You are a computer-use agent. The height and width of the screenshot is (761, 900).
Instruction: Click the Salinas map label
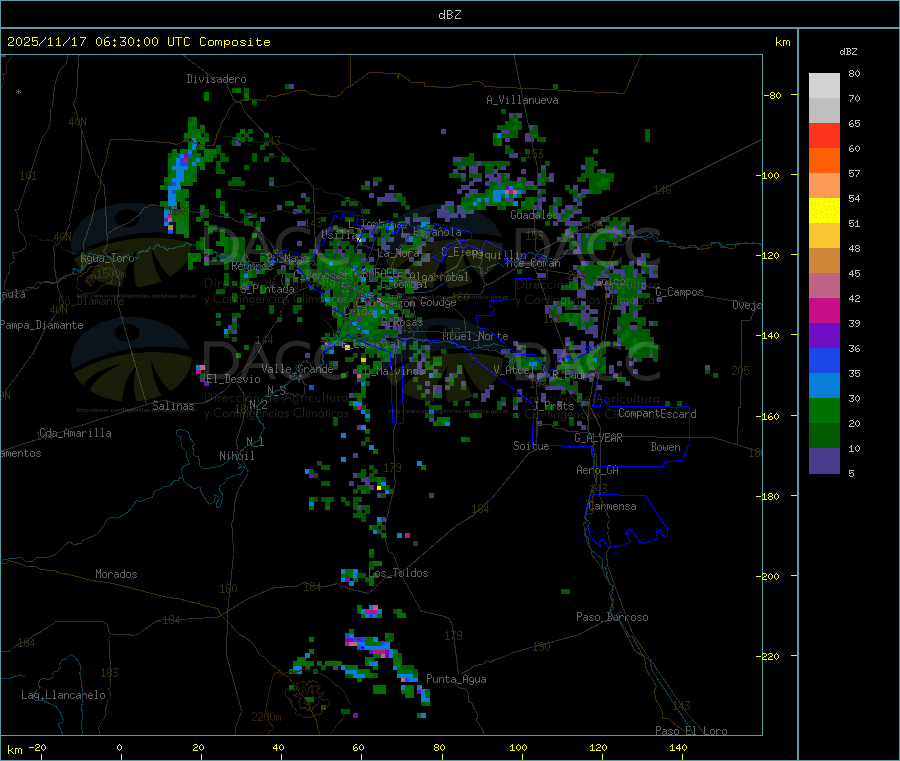173,406
